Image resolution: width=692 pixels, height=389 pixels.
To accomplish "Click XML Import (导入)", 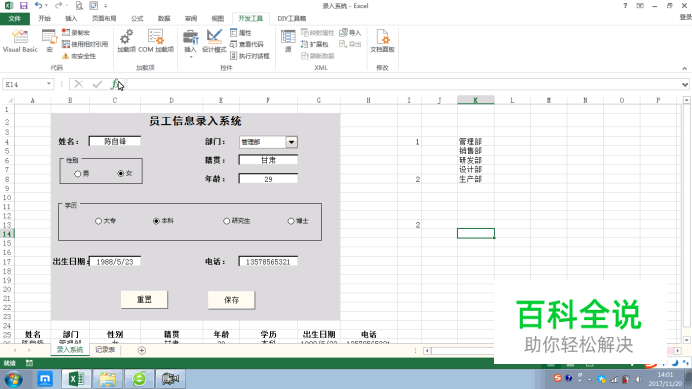I will [350, 33].
